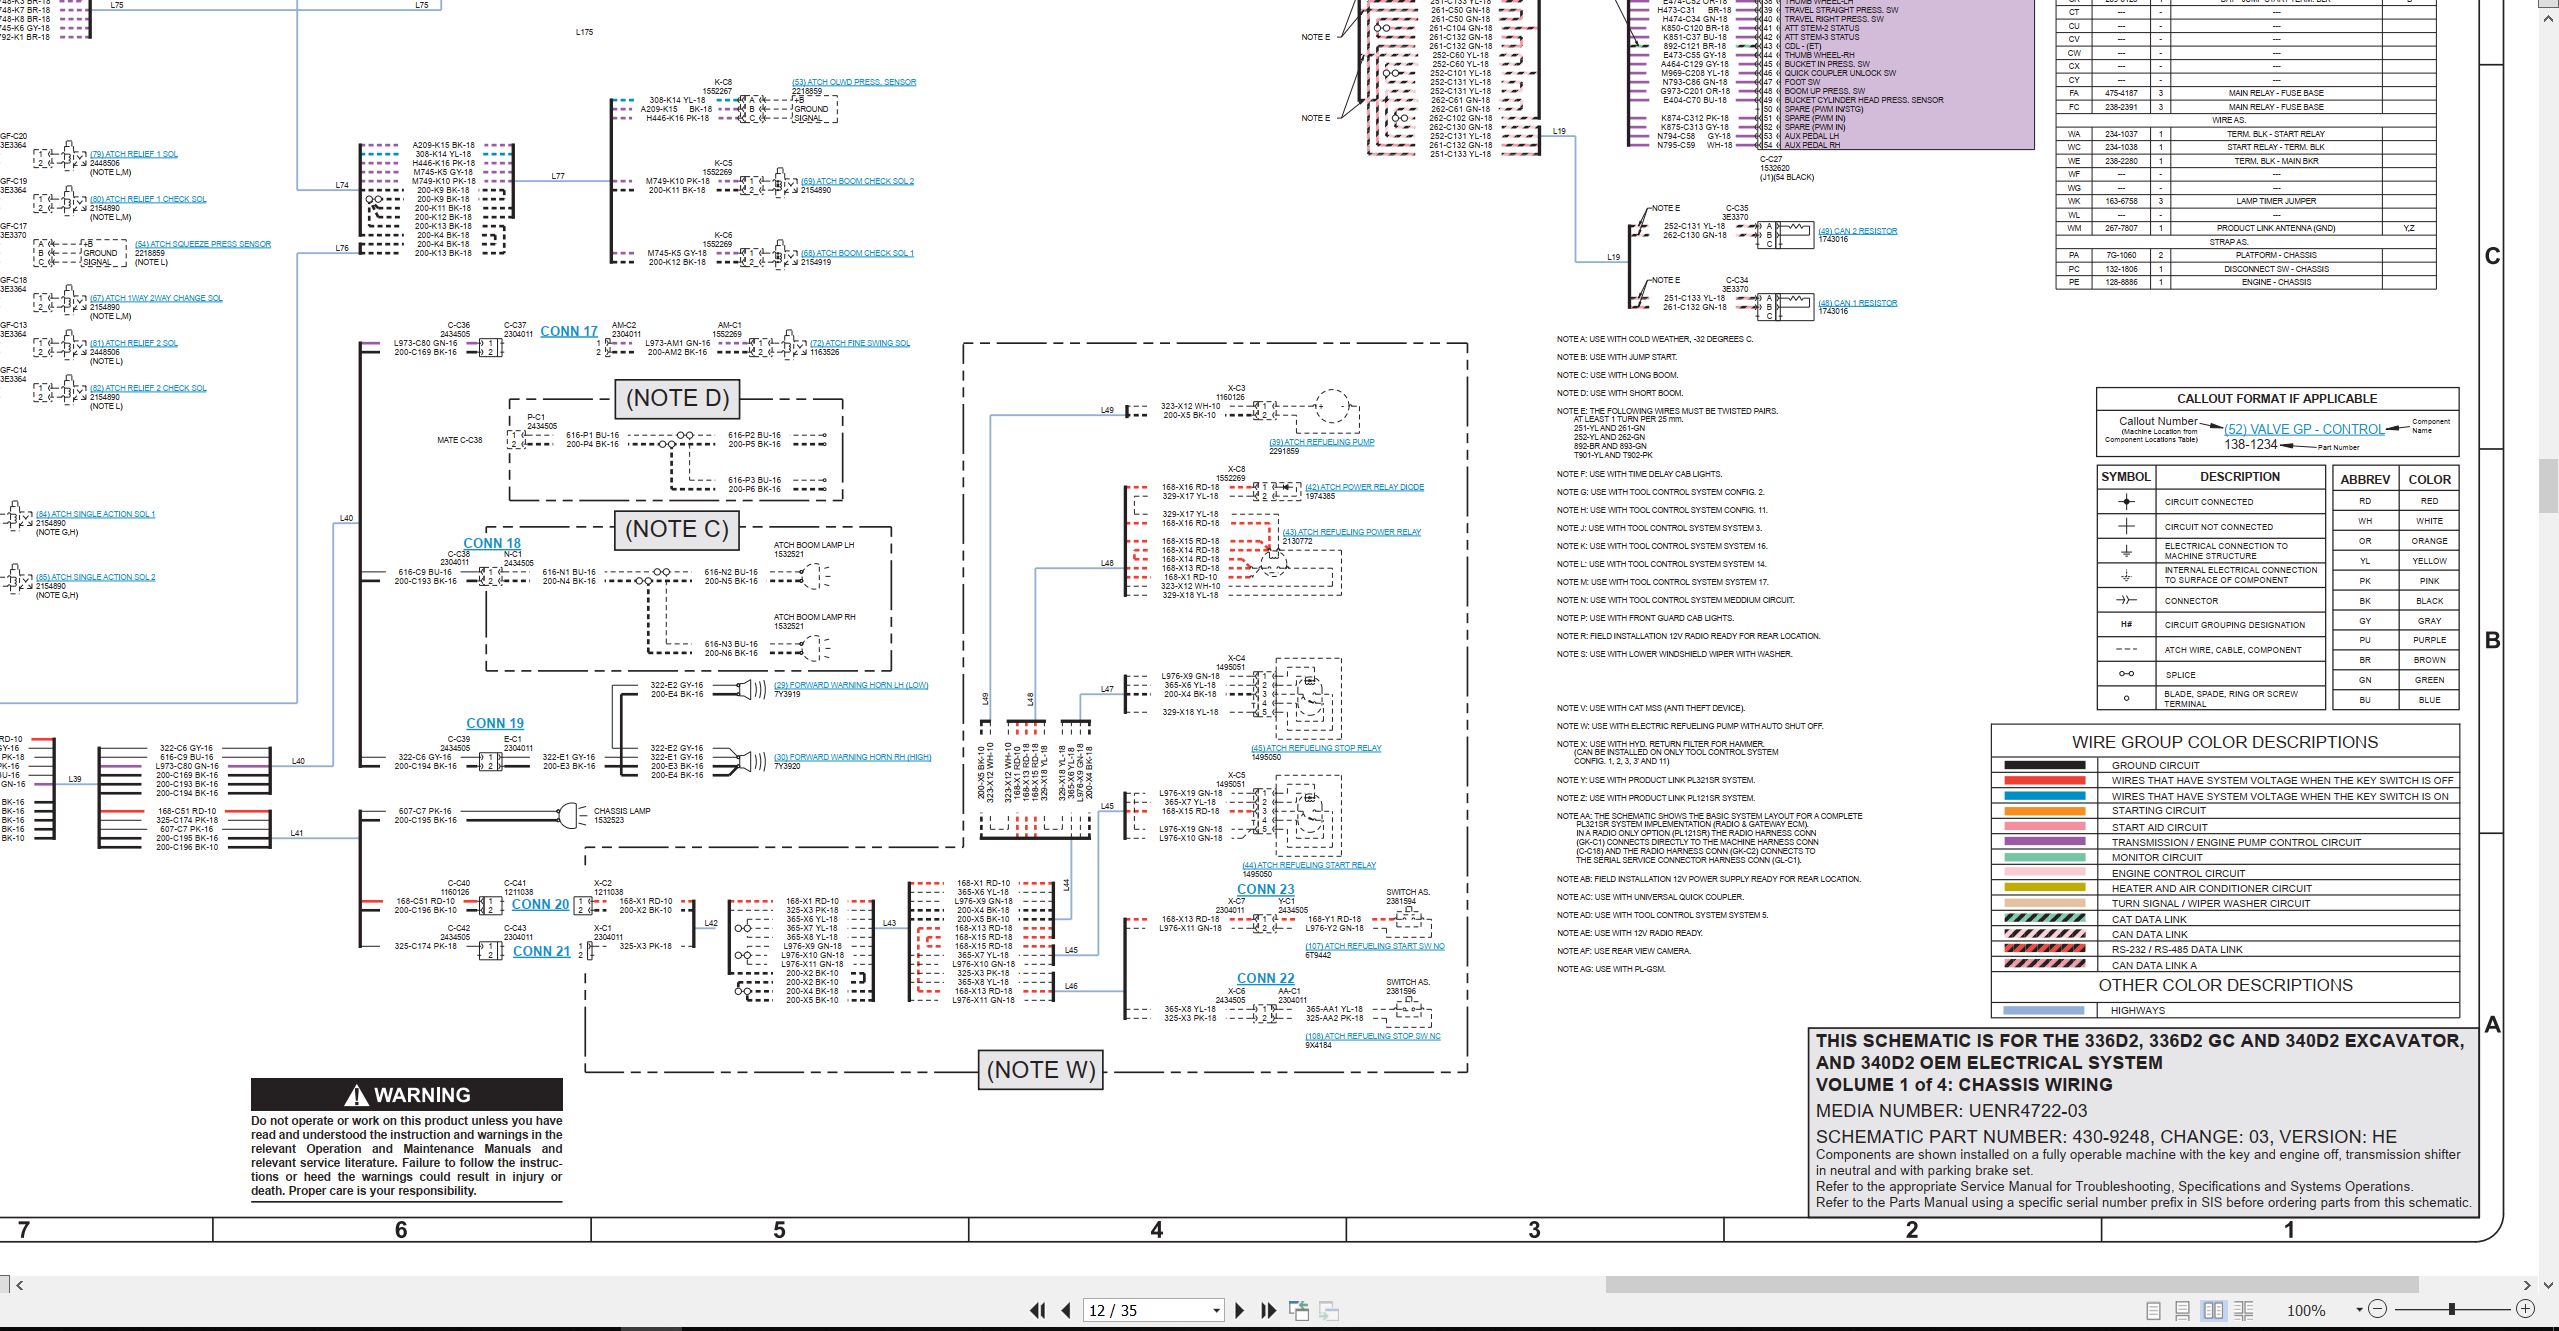Click the zoom out minus button
Viewport: 2559px width, 1331px height.
2378,1309
